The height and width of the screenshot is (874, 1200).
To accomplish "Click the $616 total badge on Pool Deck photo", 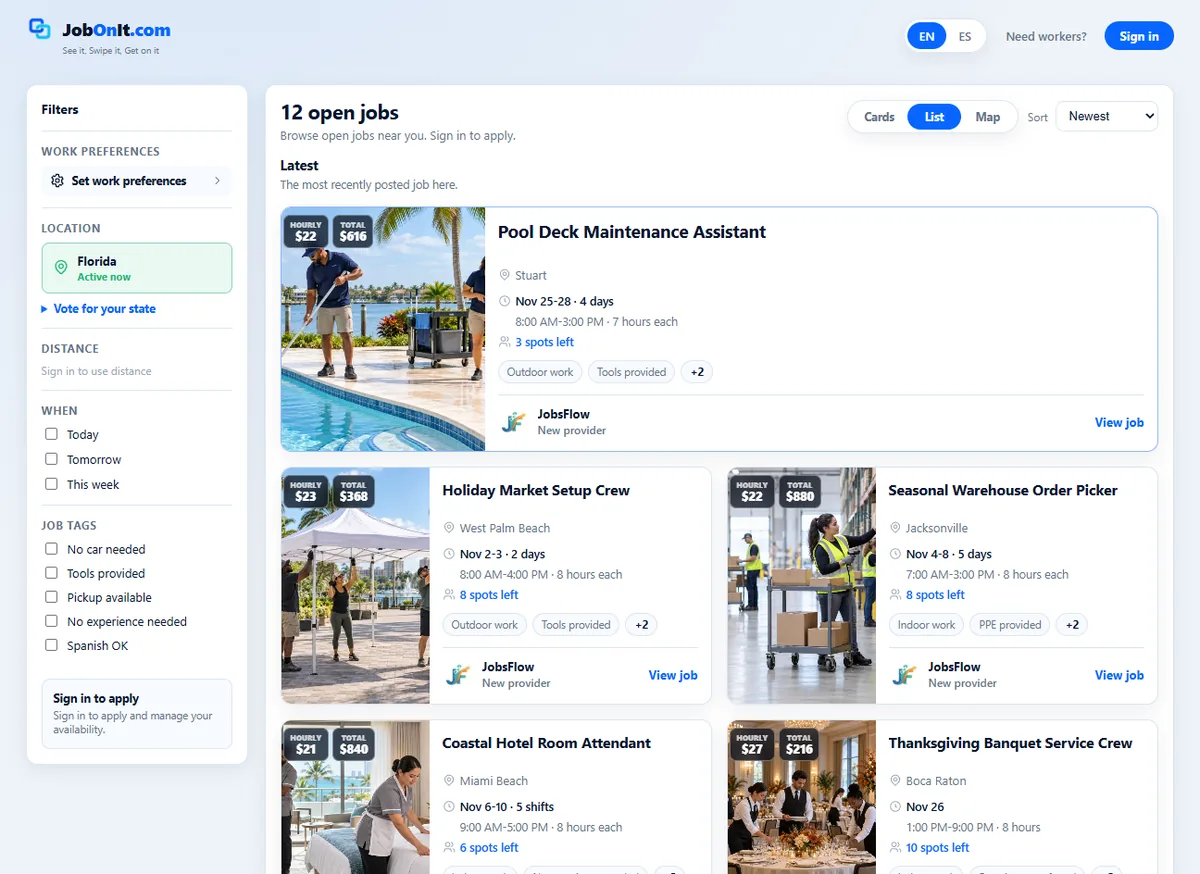I will tap(353, 232).
